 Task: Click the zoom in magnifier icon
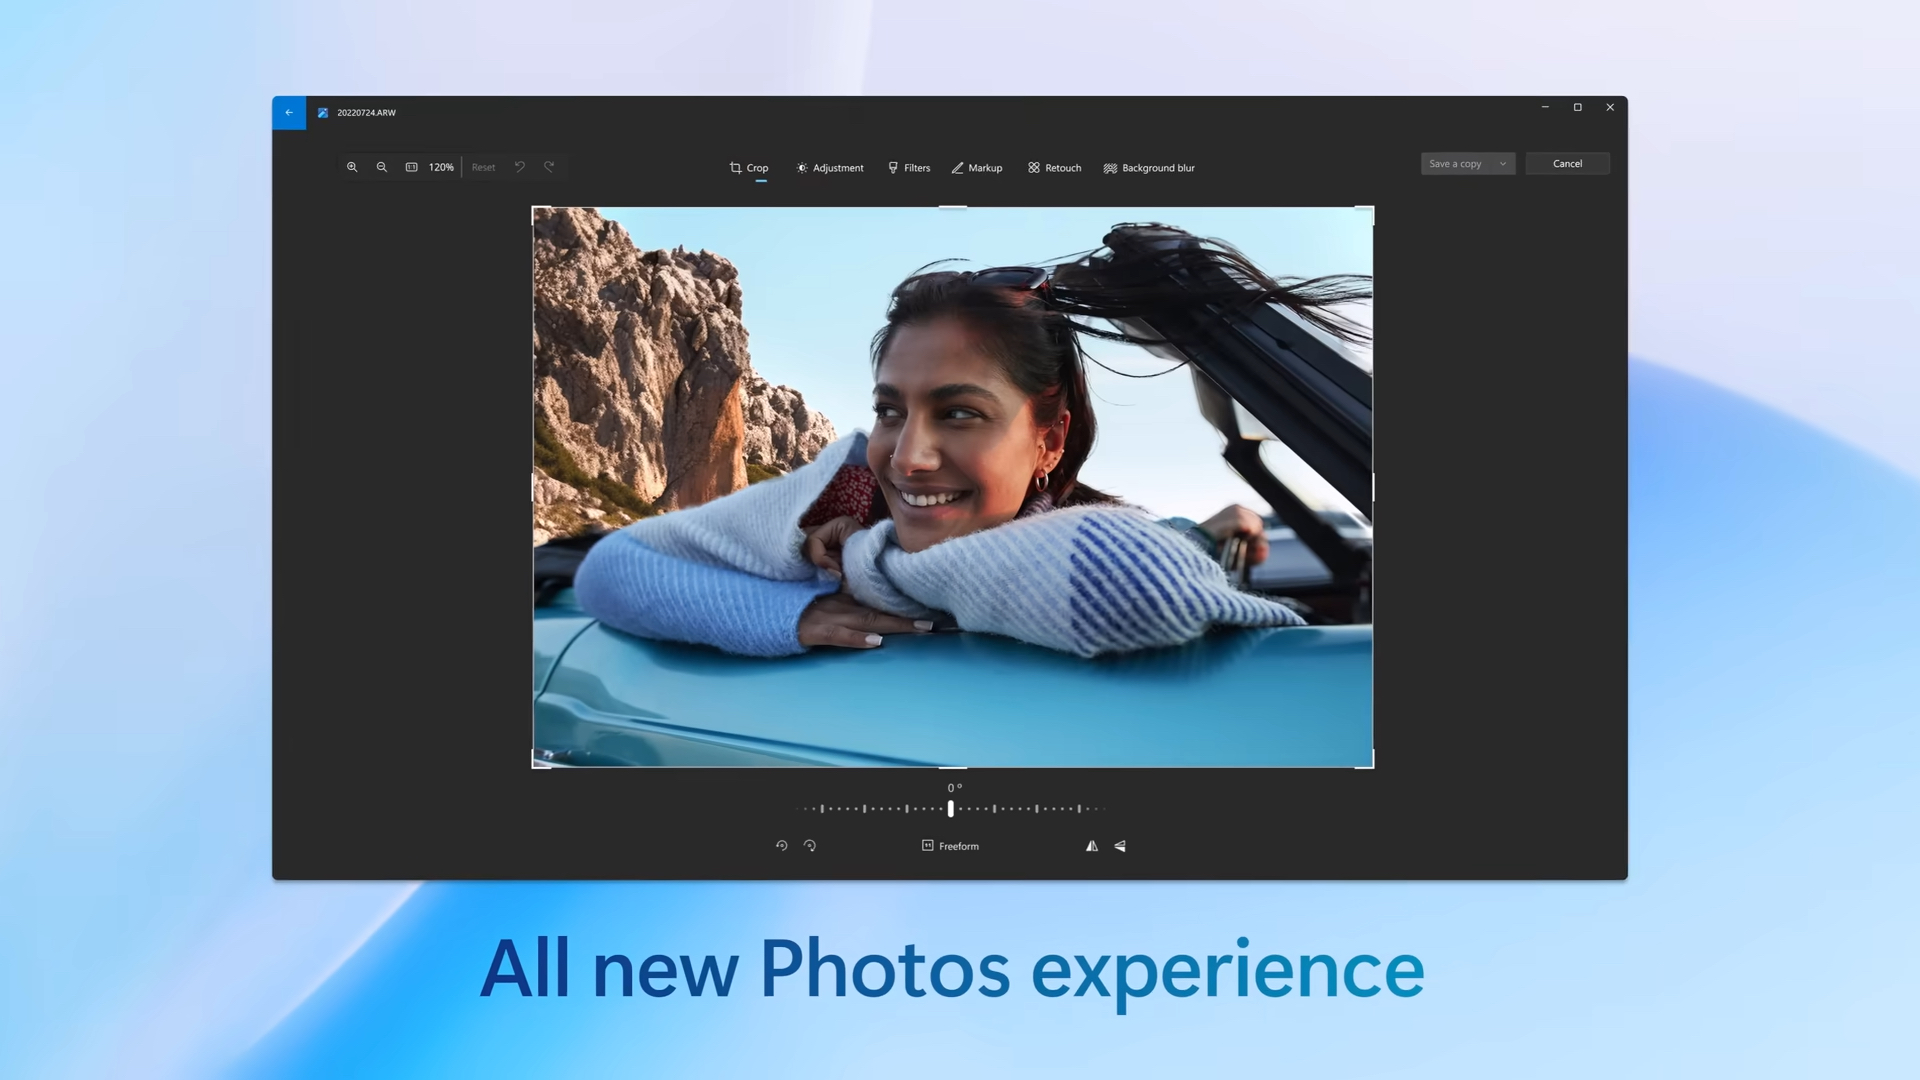click(352, 167)
